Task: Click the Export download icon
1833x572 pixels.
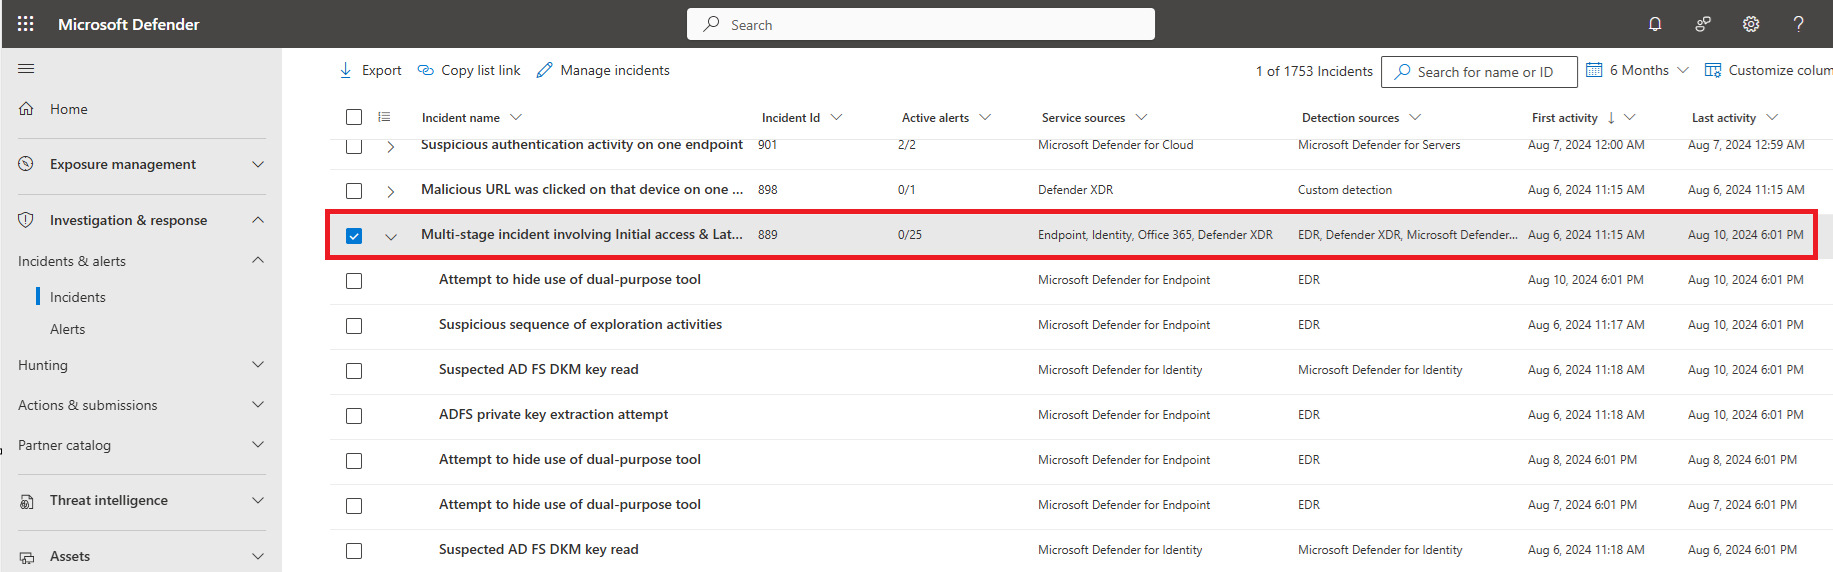Action: pos(346,70)
